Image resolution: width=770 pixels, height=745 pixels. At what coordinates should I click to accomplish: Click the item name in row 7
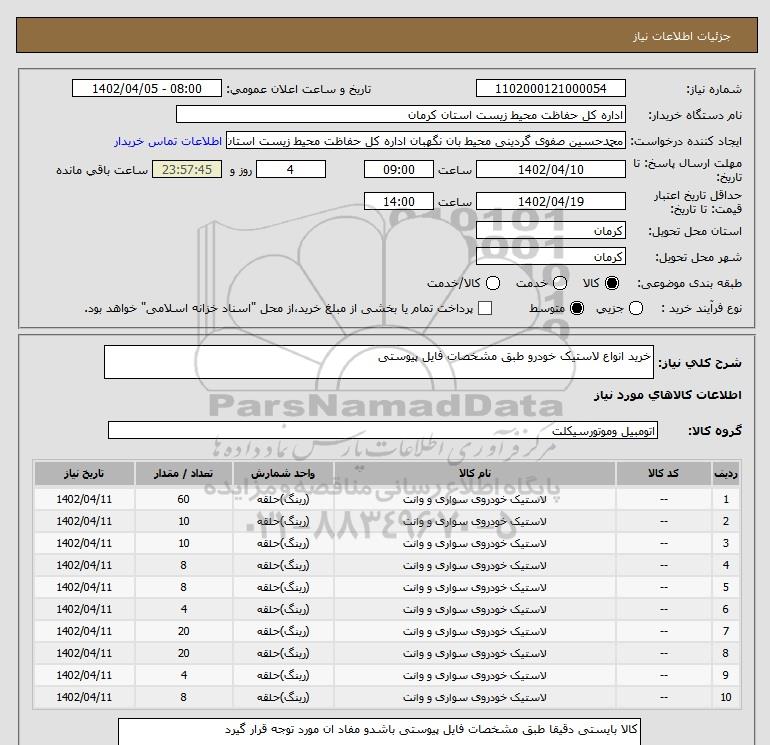[x=474, y=632]
